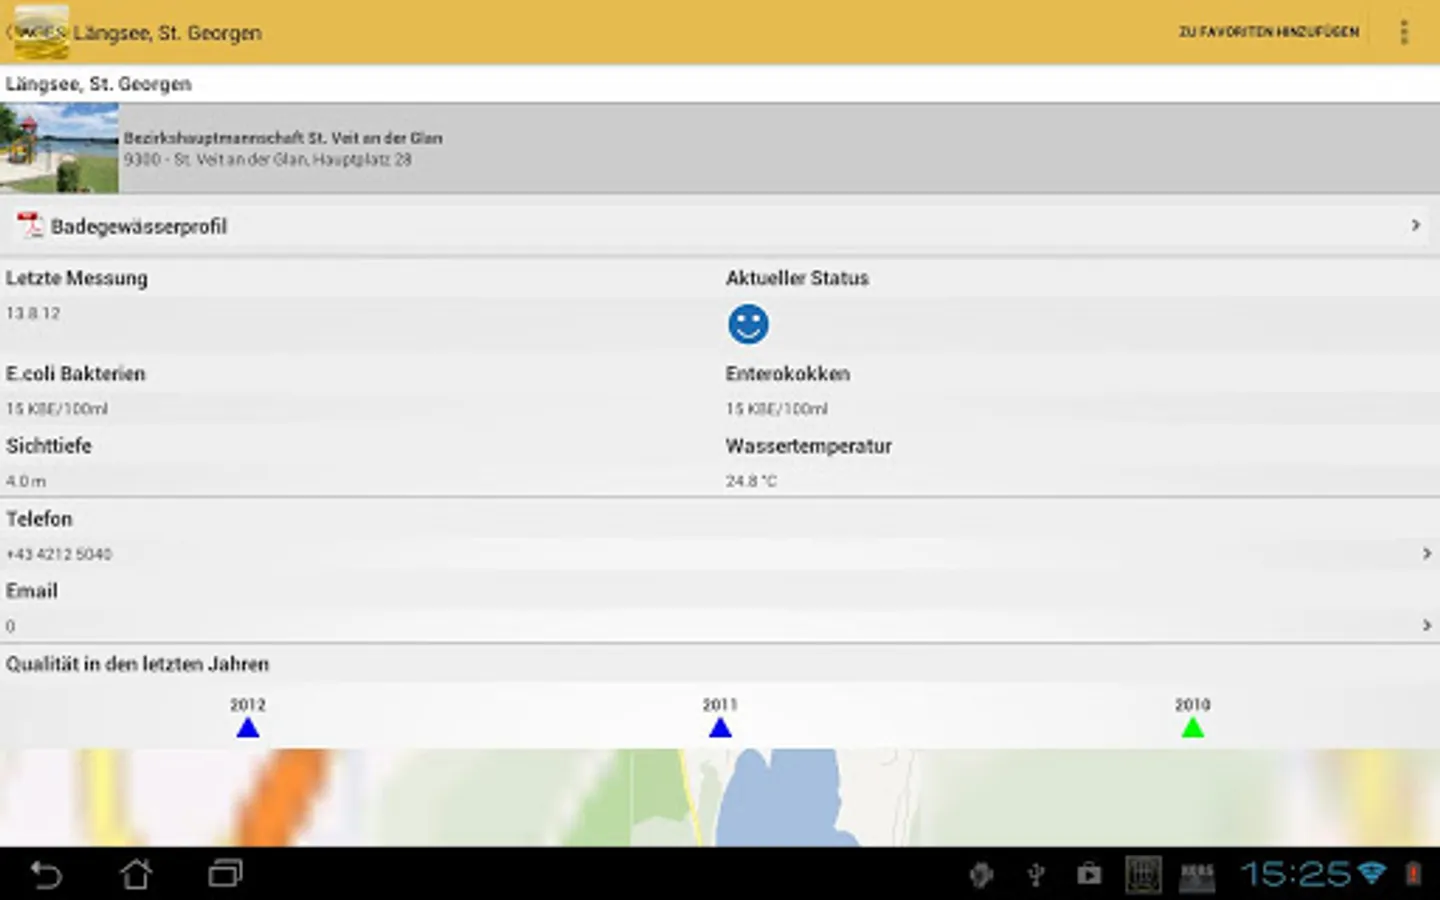
Task: Select the blue 2012 quality marker
Action: pyautogui.click(x=247, y=728)
